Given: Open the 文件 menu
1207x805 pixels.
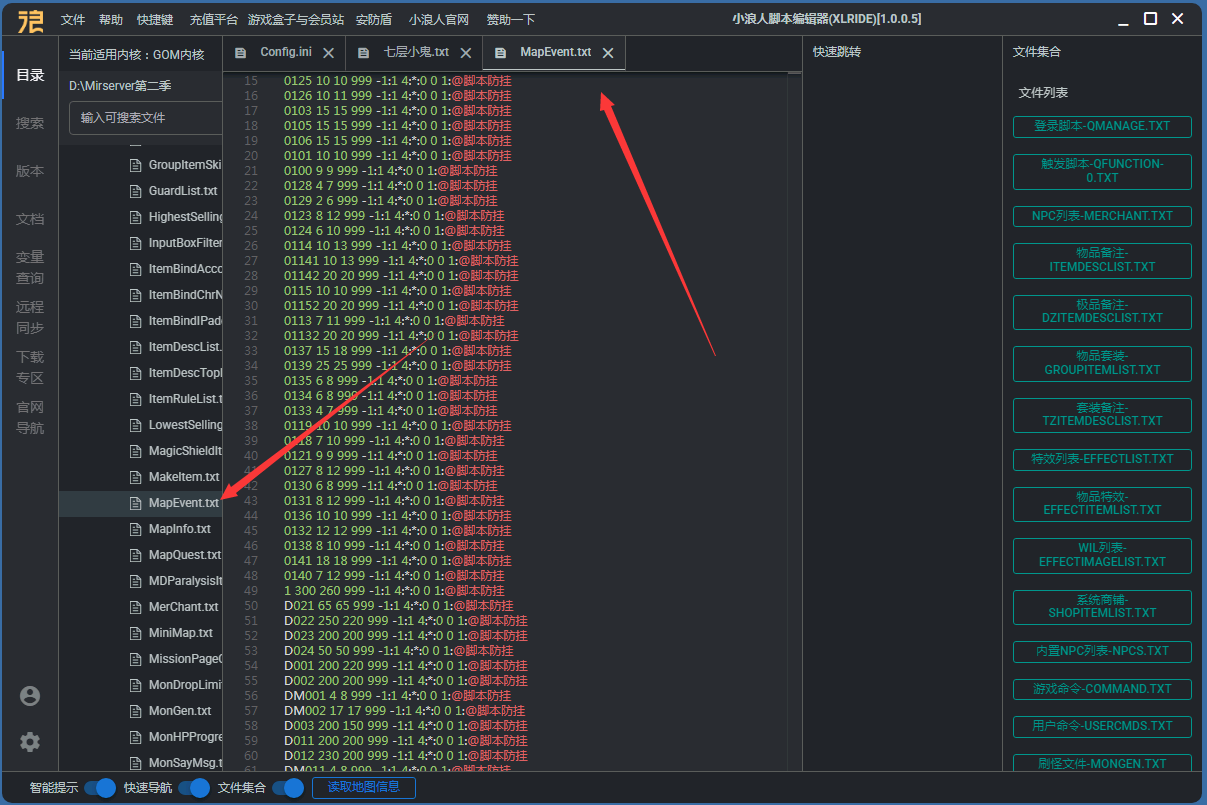Looking at the screenshot, I should [73, 20].
